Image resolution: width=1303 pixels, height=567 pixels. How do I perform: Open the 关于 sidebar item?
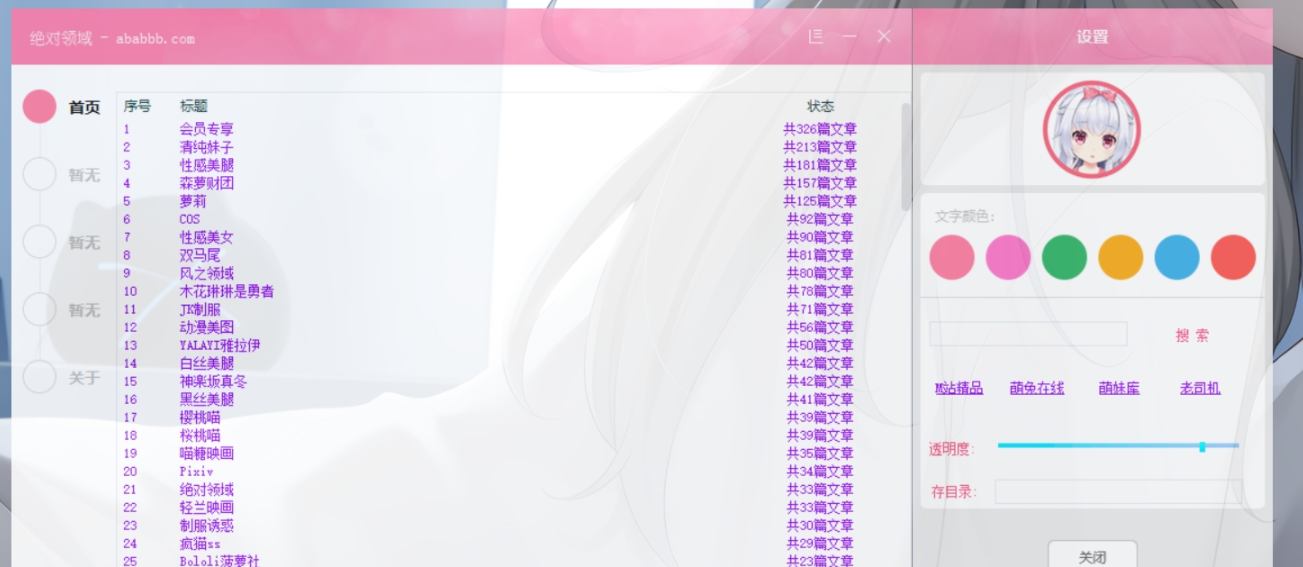coord(84,378)
